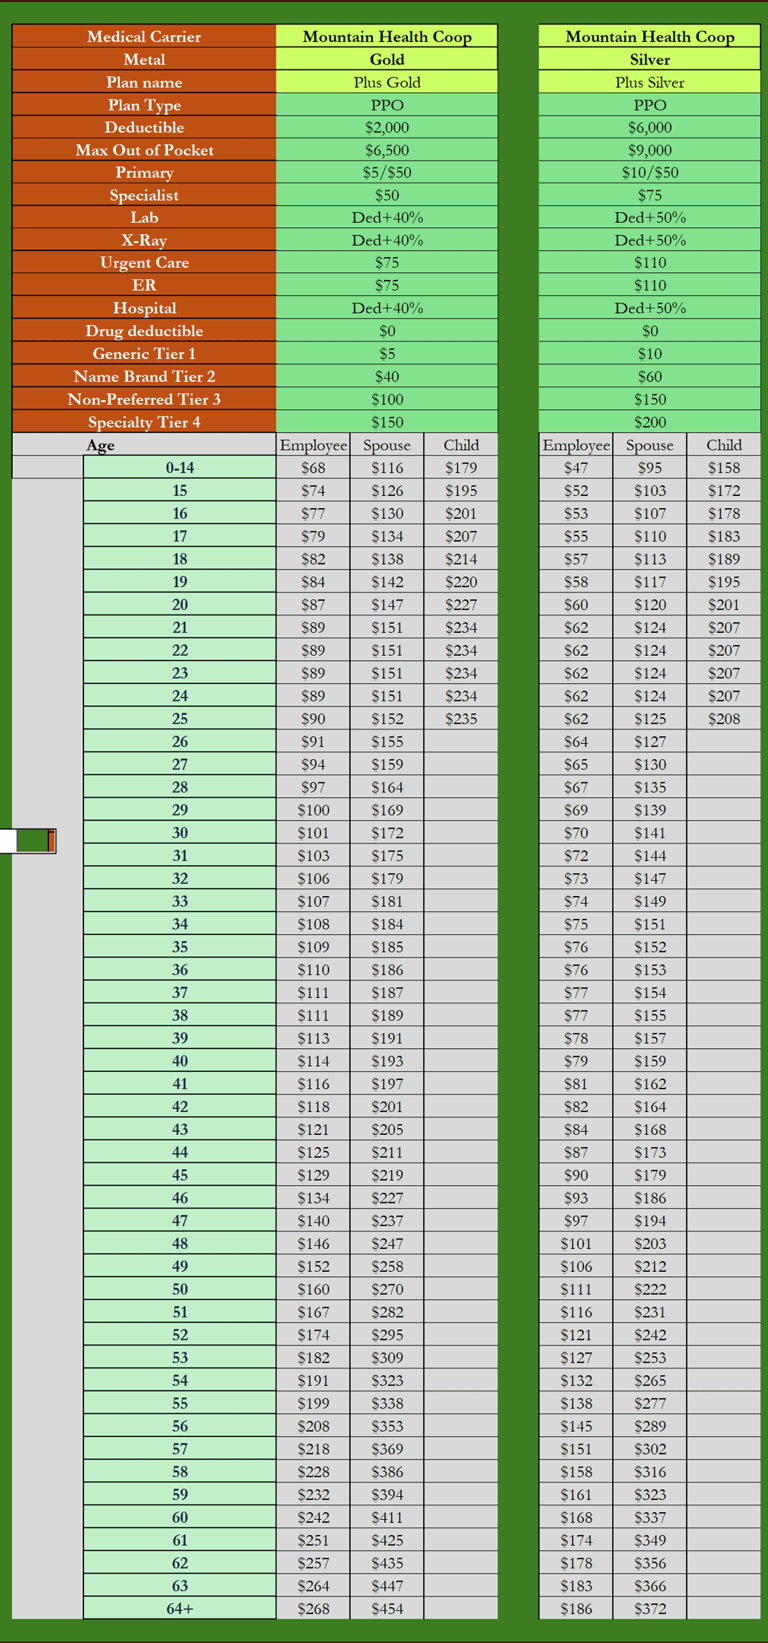768x1643 pixels.
Task: Click the "Plus Gold" plan name cell
Action: point(387,82)
